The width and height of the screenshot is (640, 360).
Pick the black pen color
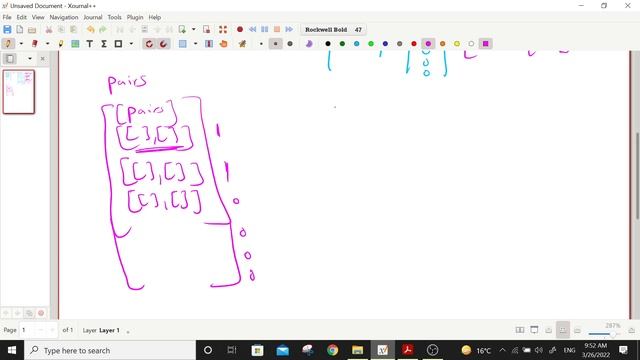tap(328, 44)
